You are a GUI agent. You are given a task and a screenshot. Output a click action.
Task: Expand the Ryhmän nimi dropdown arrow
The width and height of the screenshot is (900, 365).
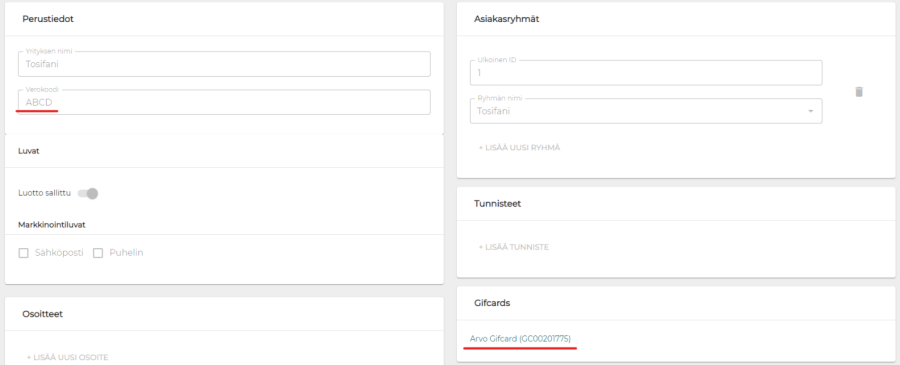pos(810,111)
